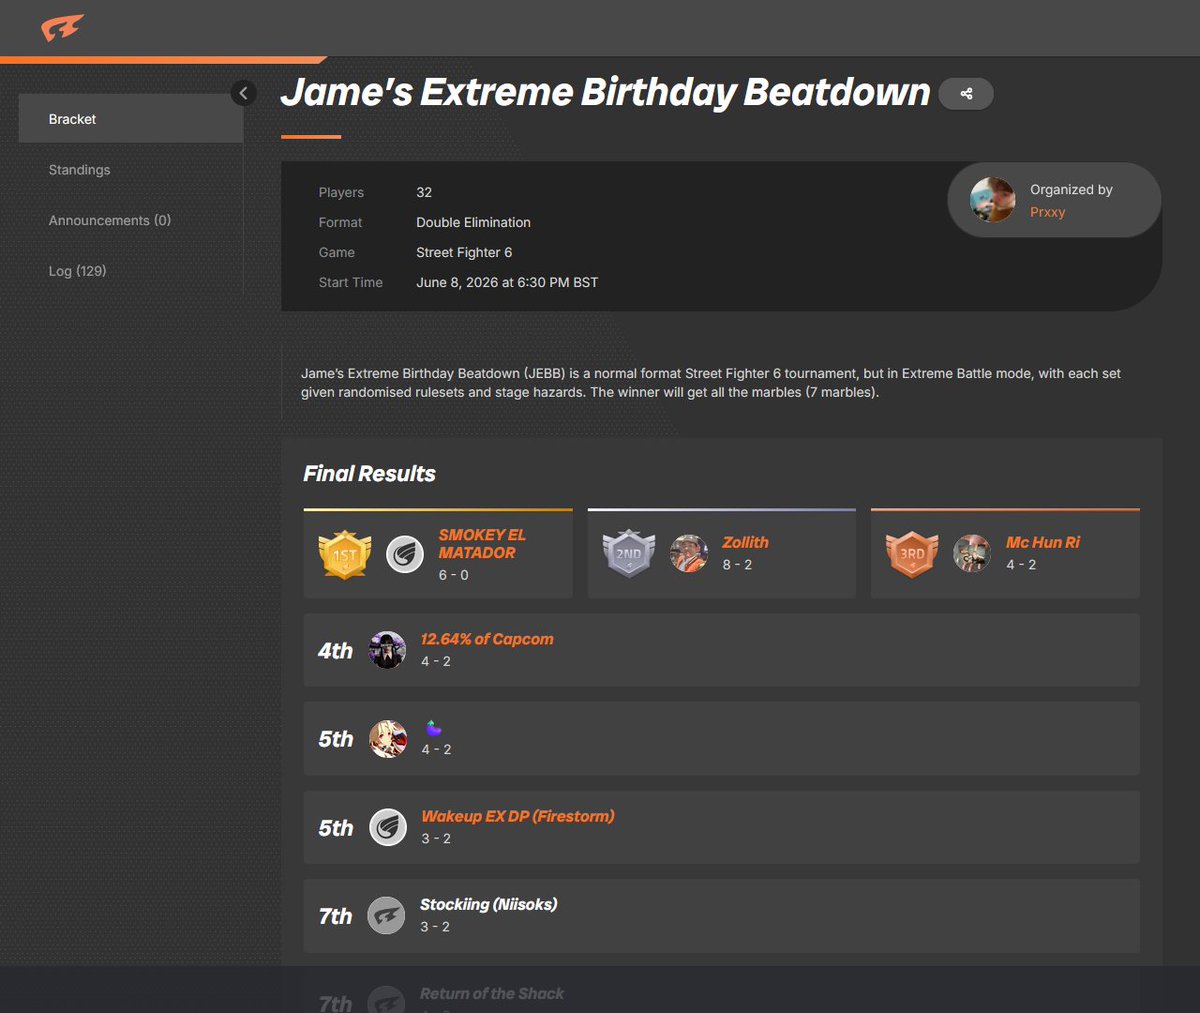
Task: Open SMOKEY EL MATADOR's profile link
Action: pos(482,544)
